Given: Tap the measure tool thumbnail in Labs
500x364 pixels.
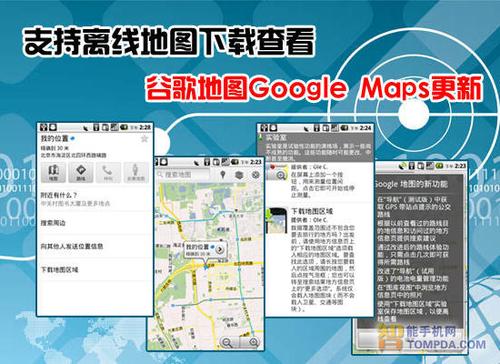Looking at the screenshot, I should point(277,172).
